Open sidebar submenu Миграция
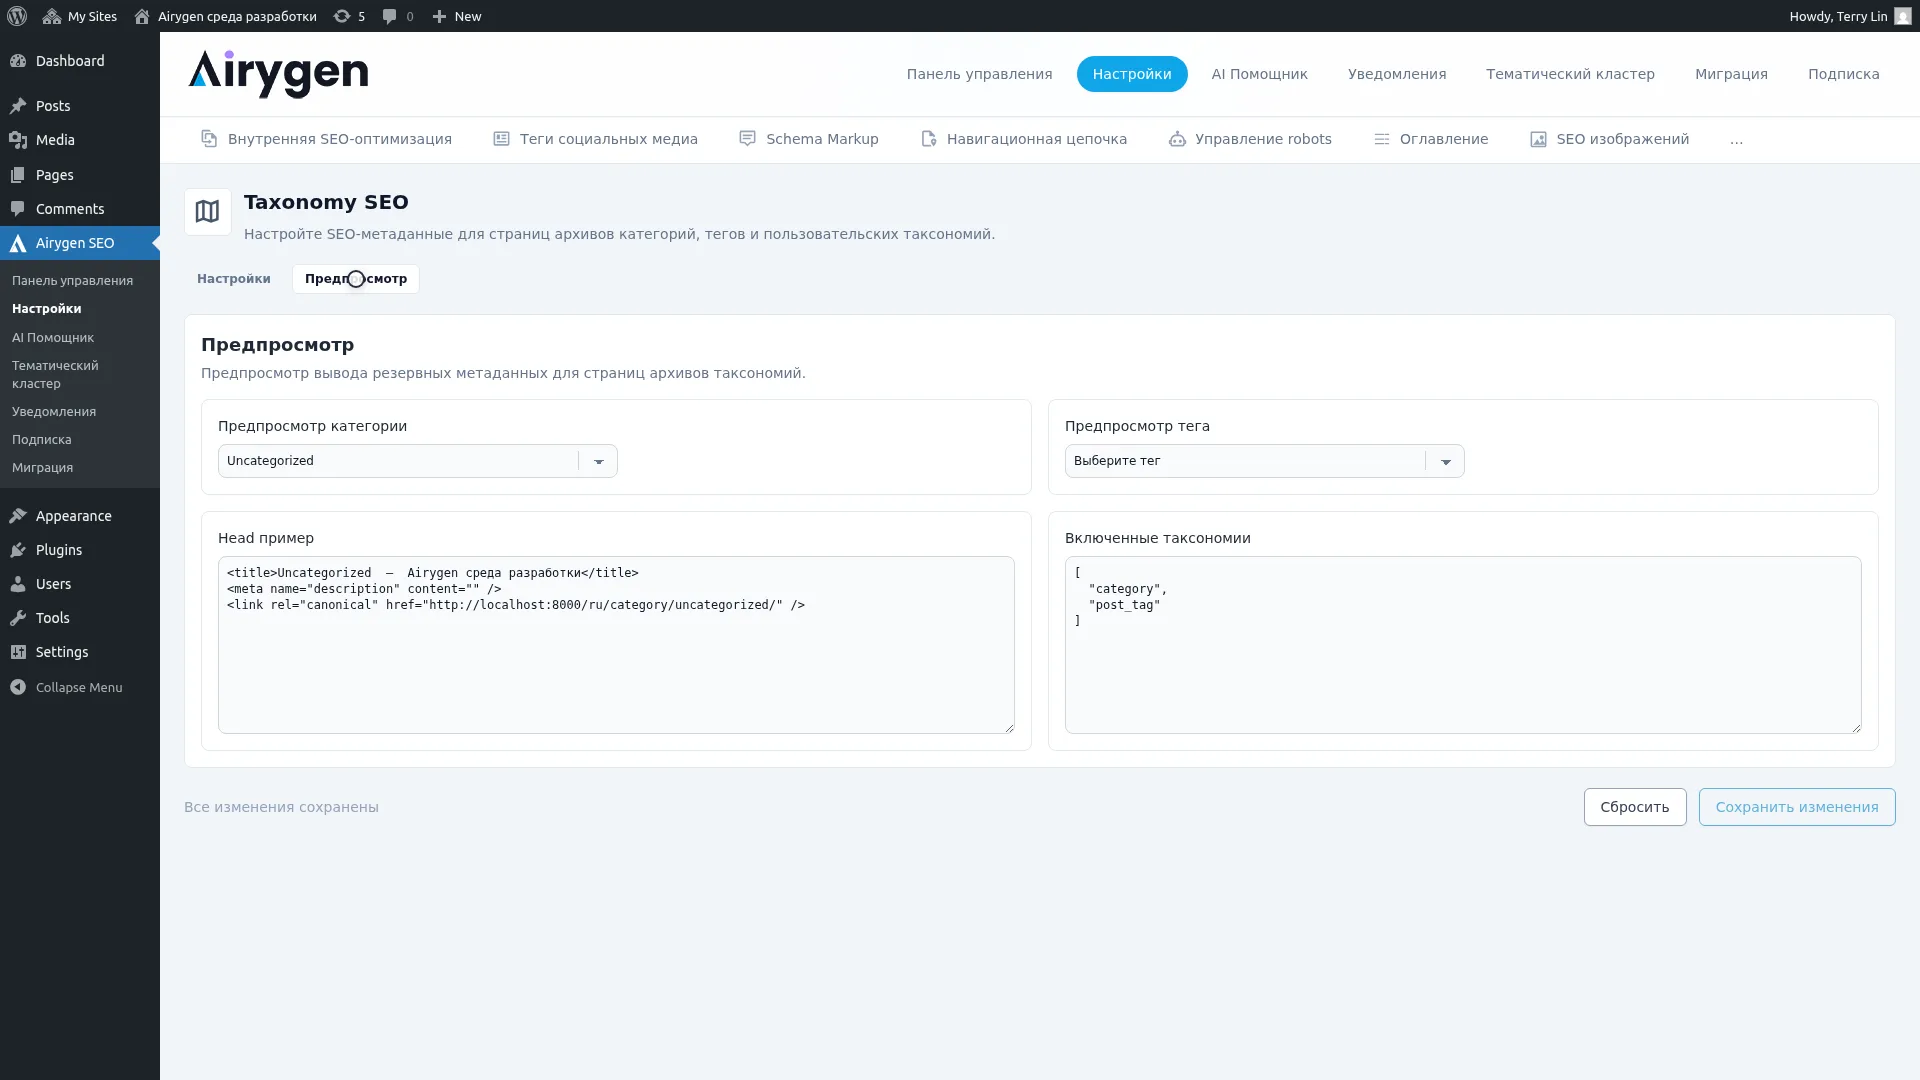The width and height of the screenshot is (1920, 1080). [x=43, y=468]
